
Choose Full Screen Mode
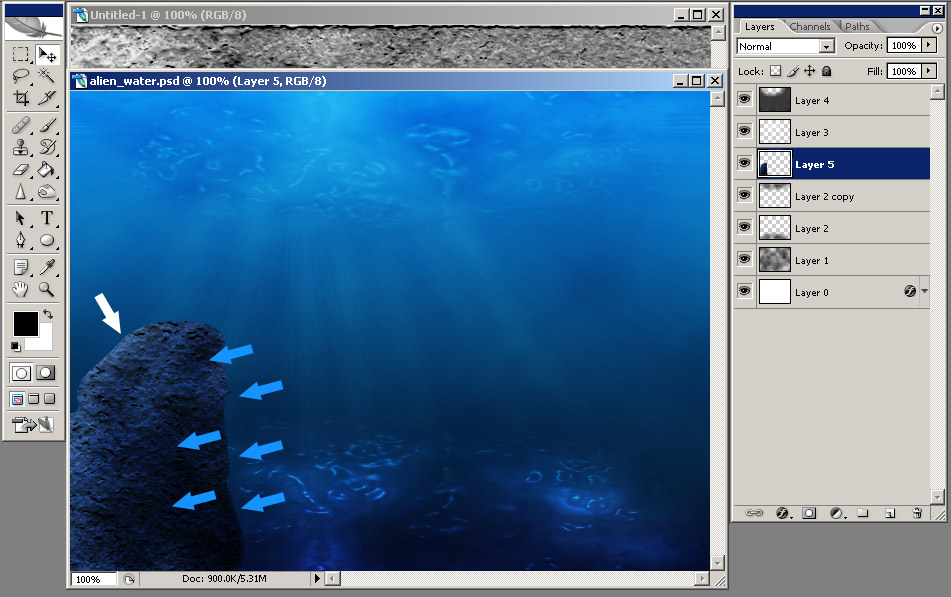coord(50,399)
